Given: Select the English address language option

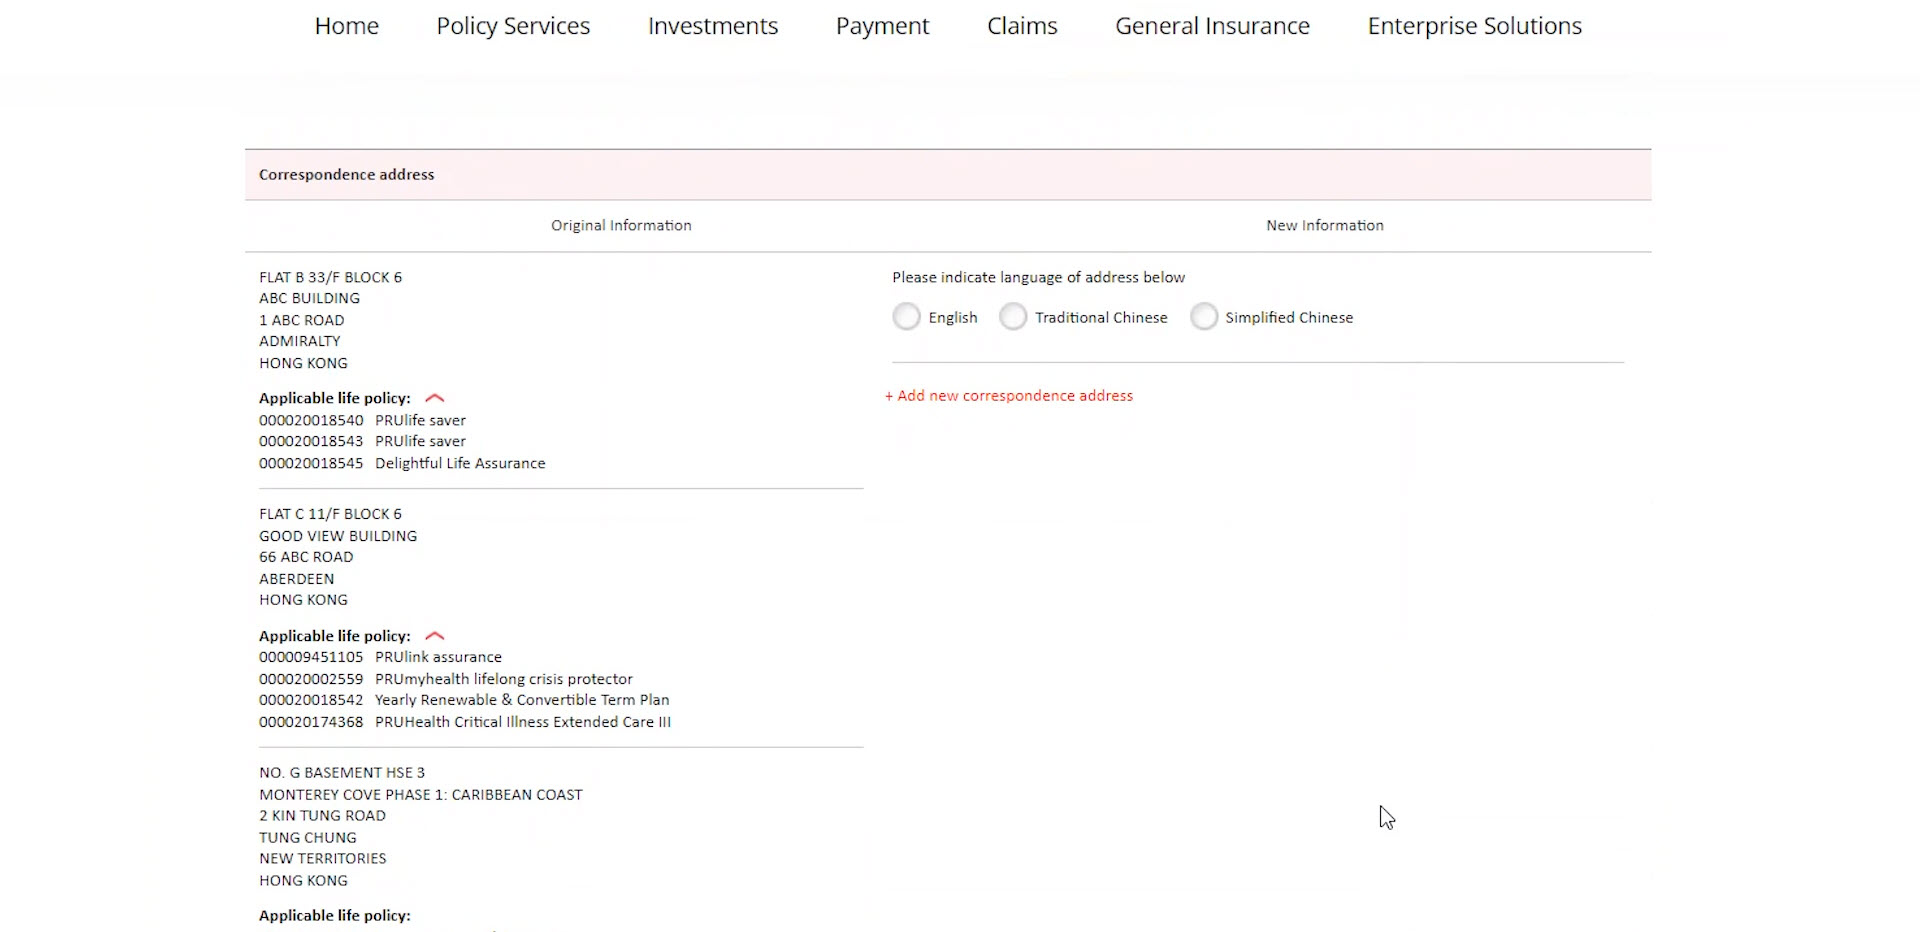Looking at the screenshot, I should coord(906,316).
